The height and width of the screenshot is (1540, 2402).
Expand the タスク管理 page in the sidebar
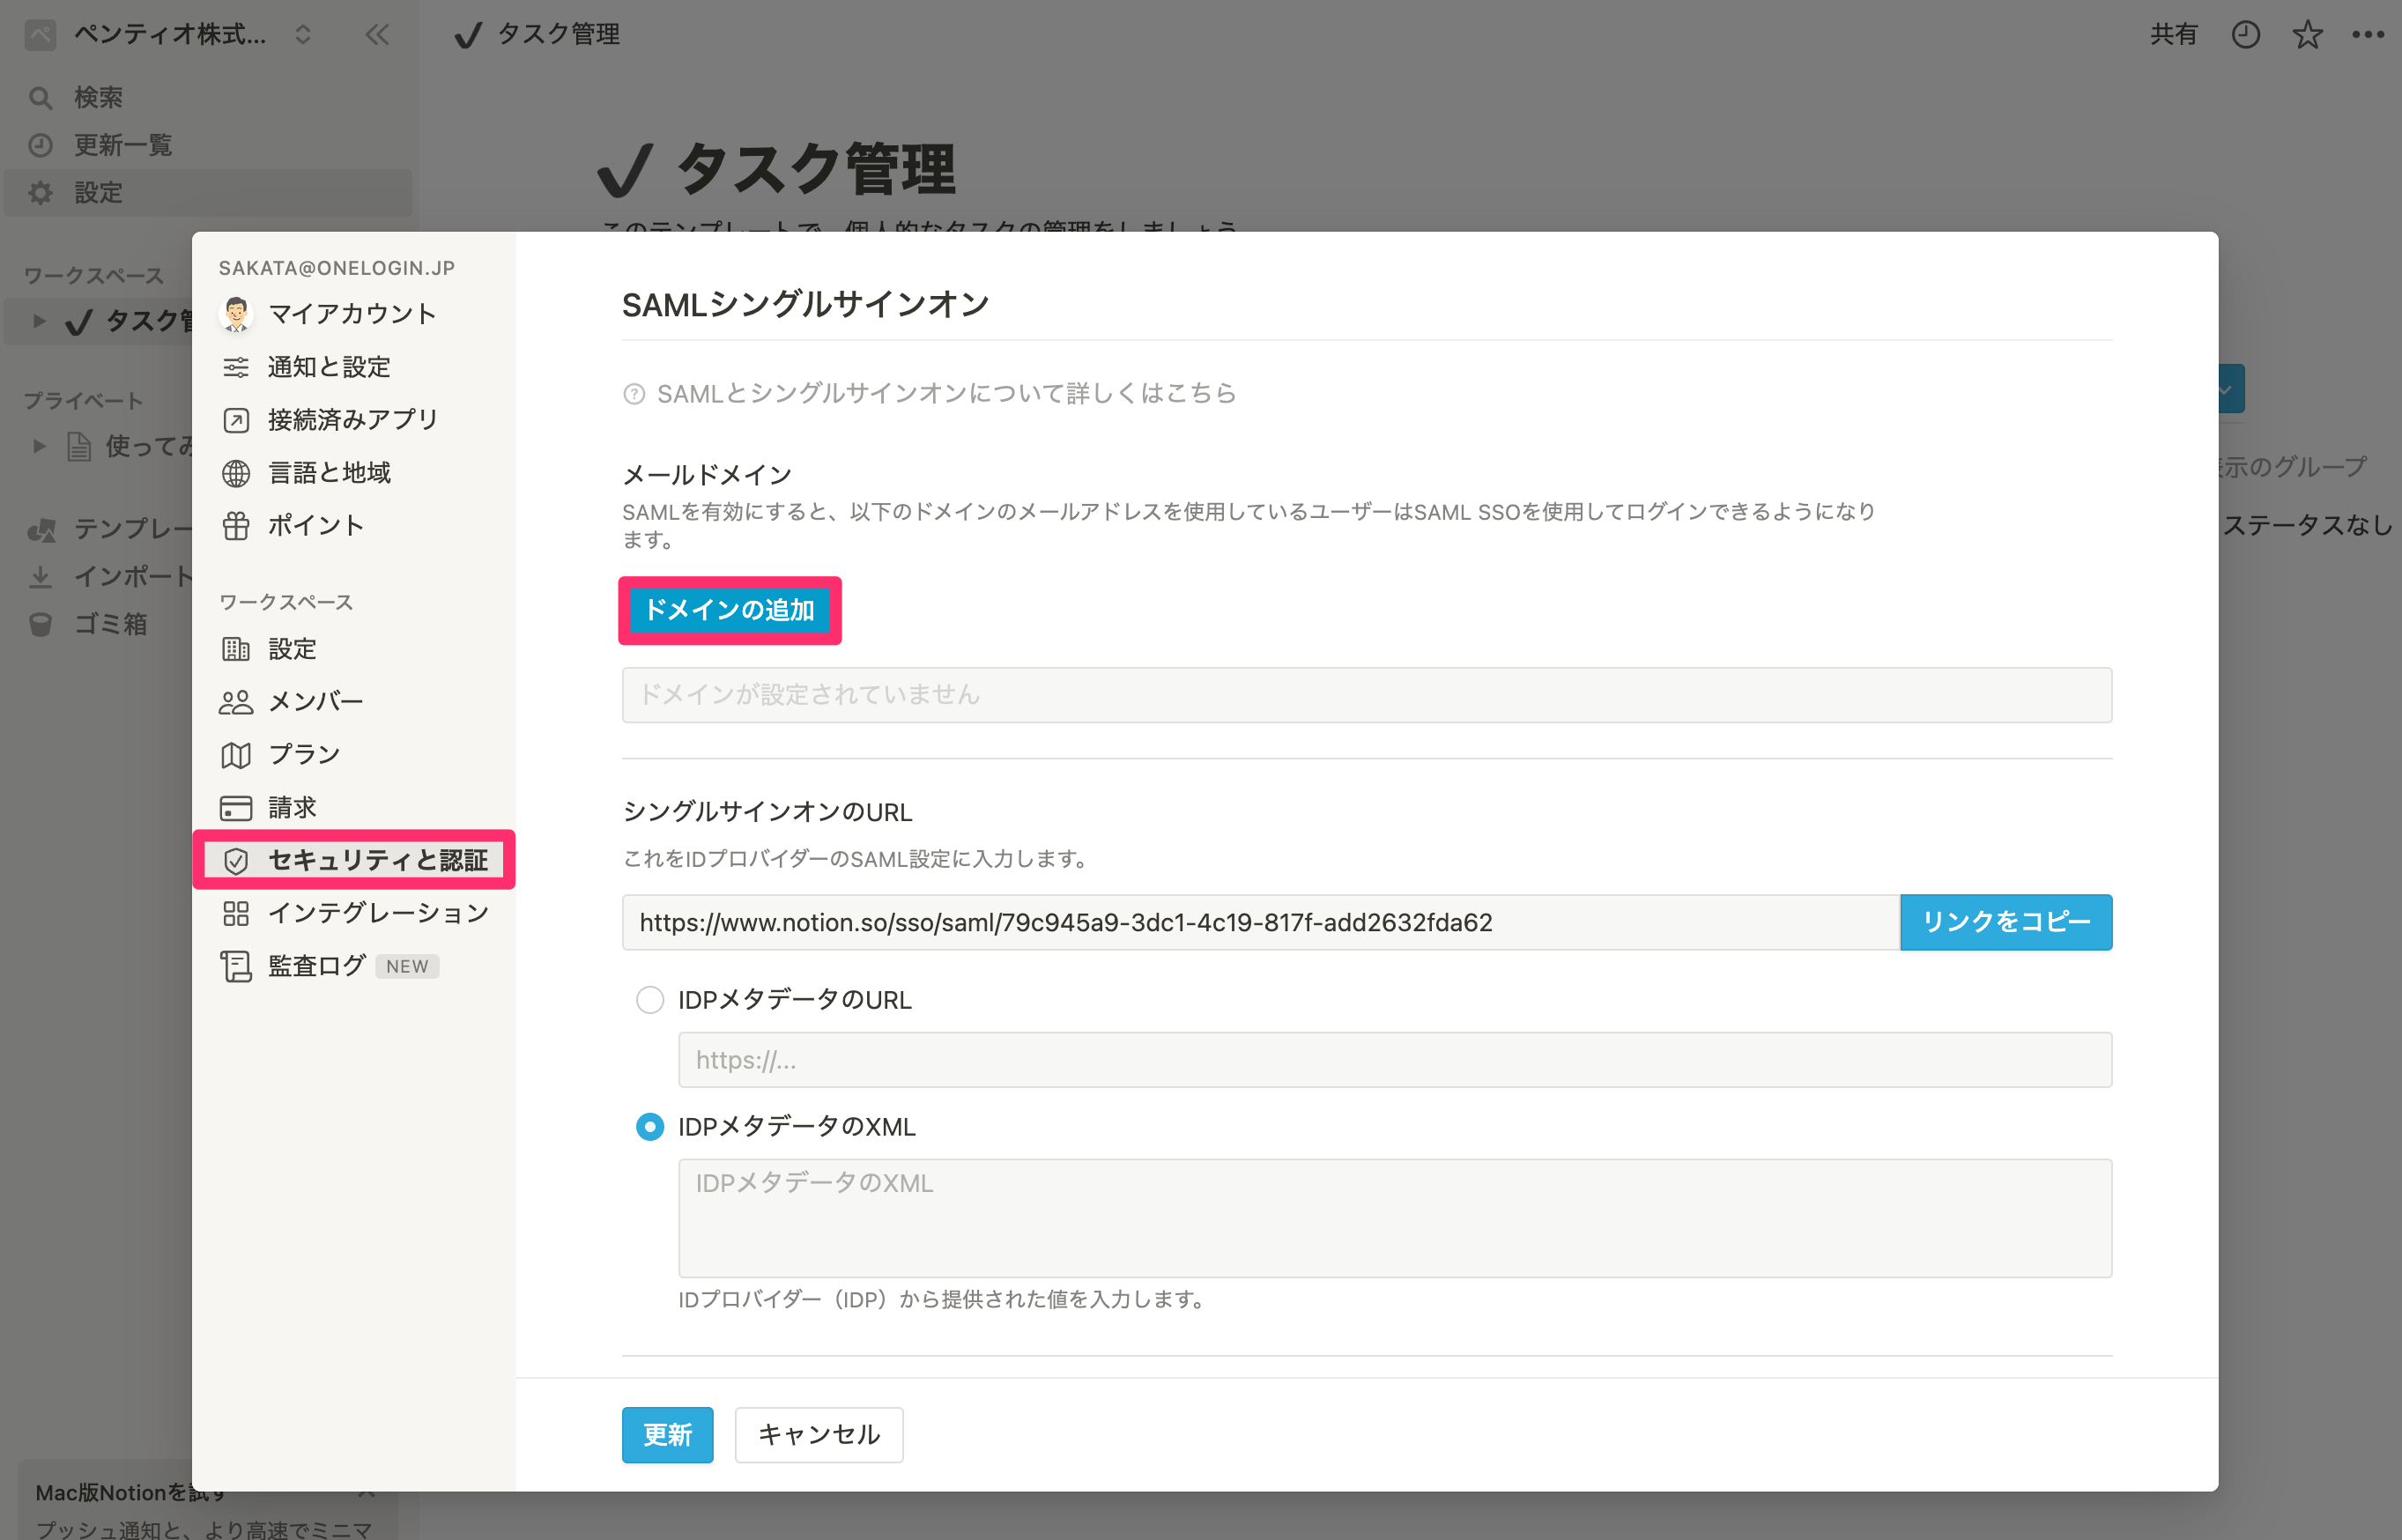tap(39, 321)
